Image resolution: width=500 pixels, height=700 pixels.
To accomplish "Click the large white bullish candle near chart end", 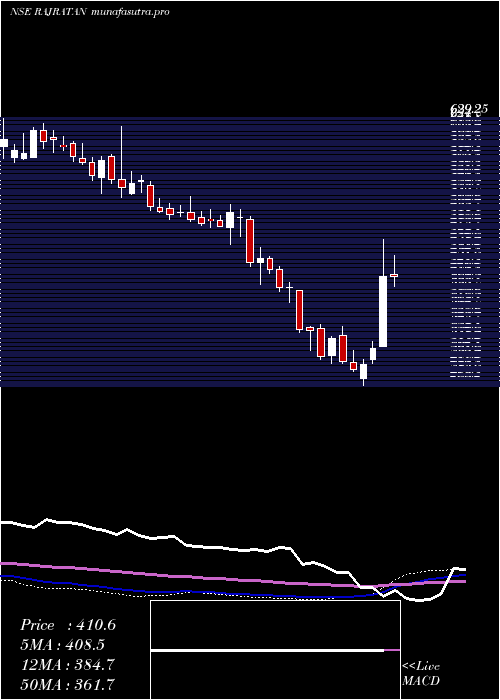I will [383, 311].
